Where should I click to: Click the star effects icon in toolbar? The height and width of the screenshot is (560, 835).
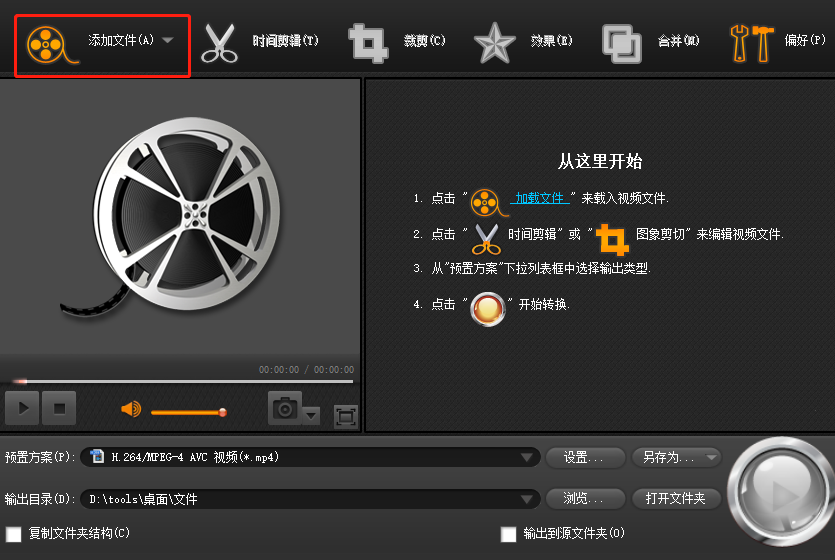[x=495, y=43]
